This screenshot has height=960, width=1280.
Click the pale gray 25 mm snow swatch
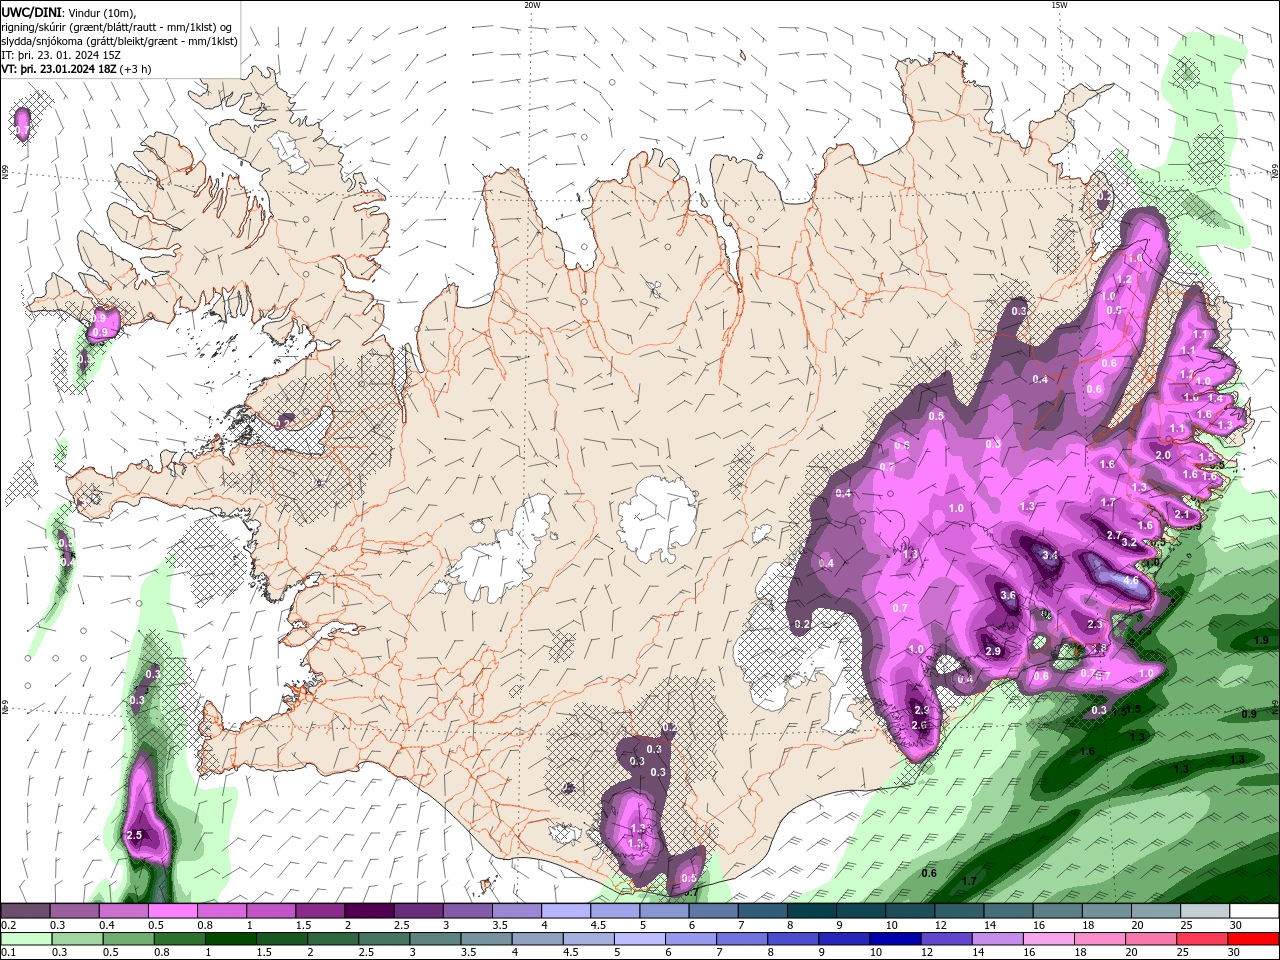coord(1205,911)
